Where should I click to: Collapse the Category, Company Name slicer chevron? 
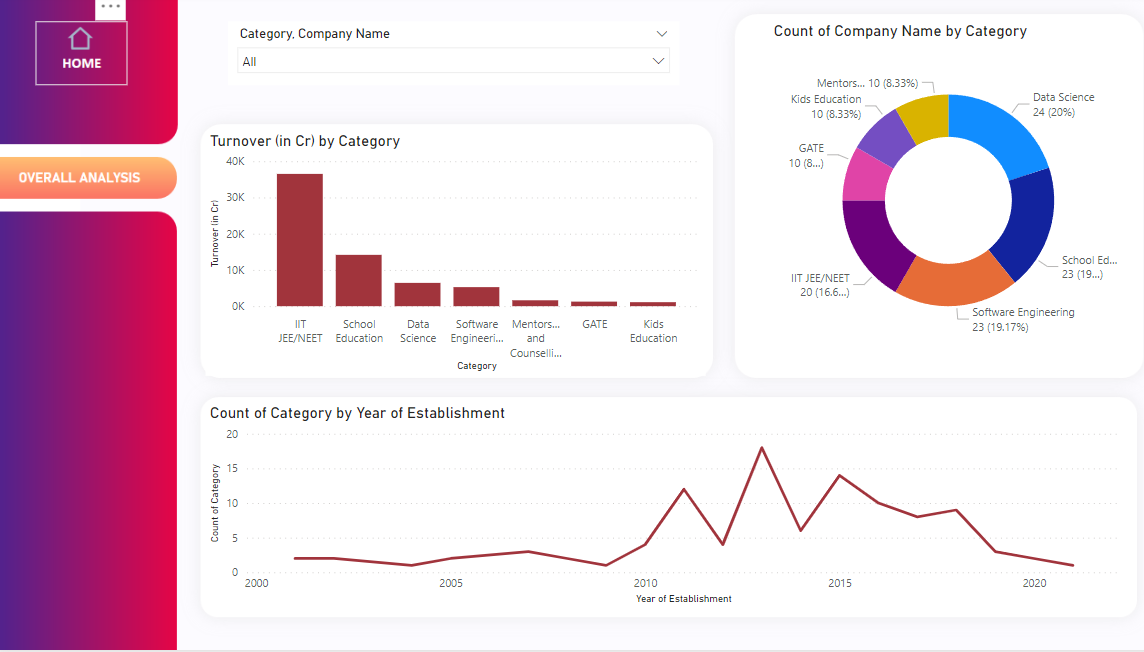[661, 33]
